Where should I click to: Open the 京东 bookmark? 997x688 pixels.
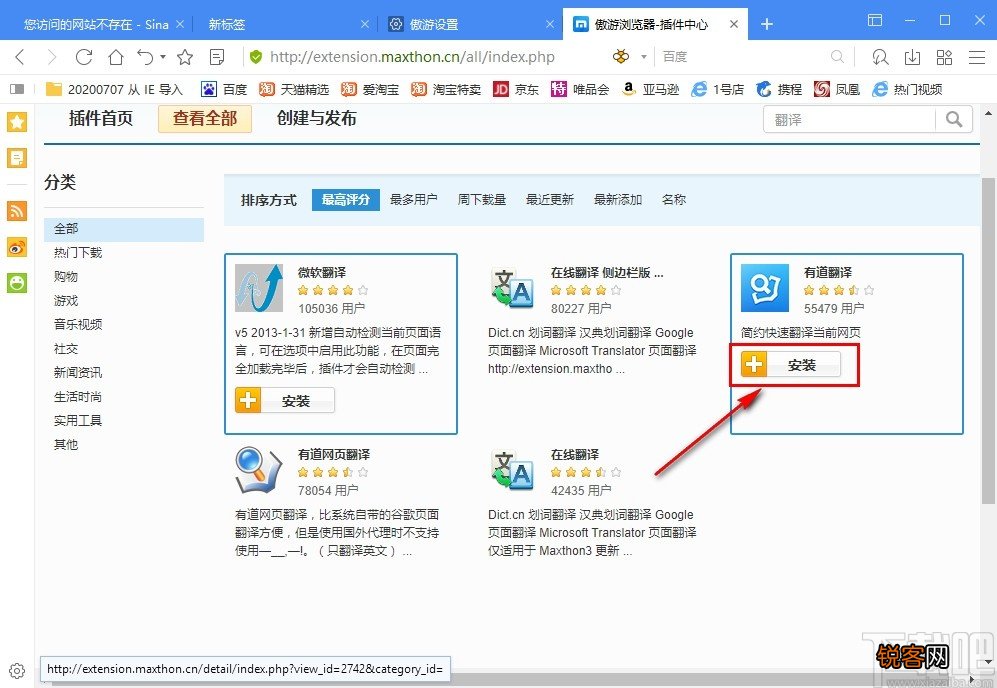click(x=516, y=89)
